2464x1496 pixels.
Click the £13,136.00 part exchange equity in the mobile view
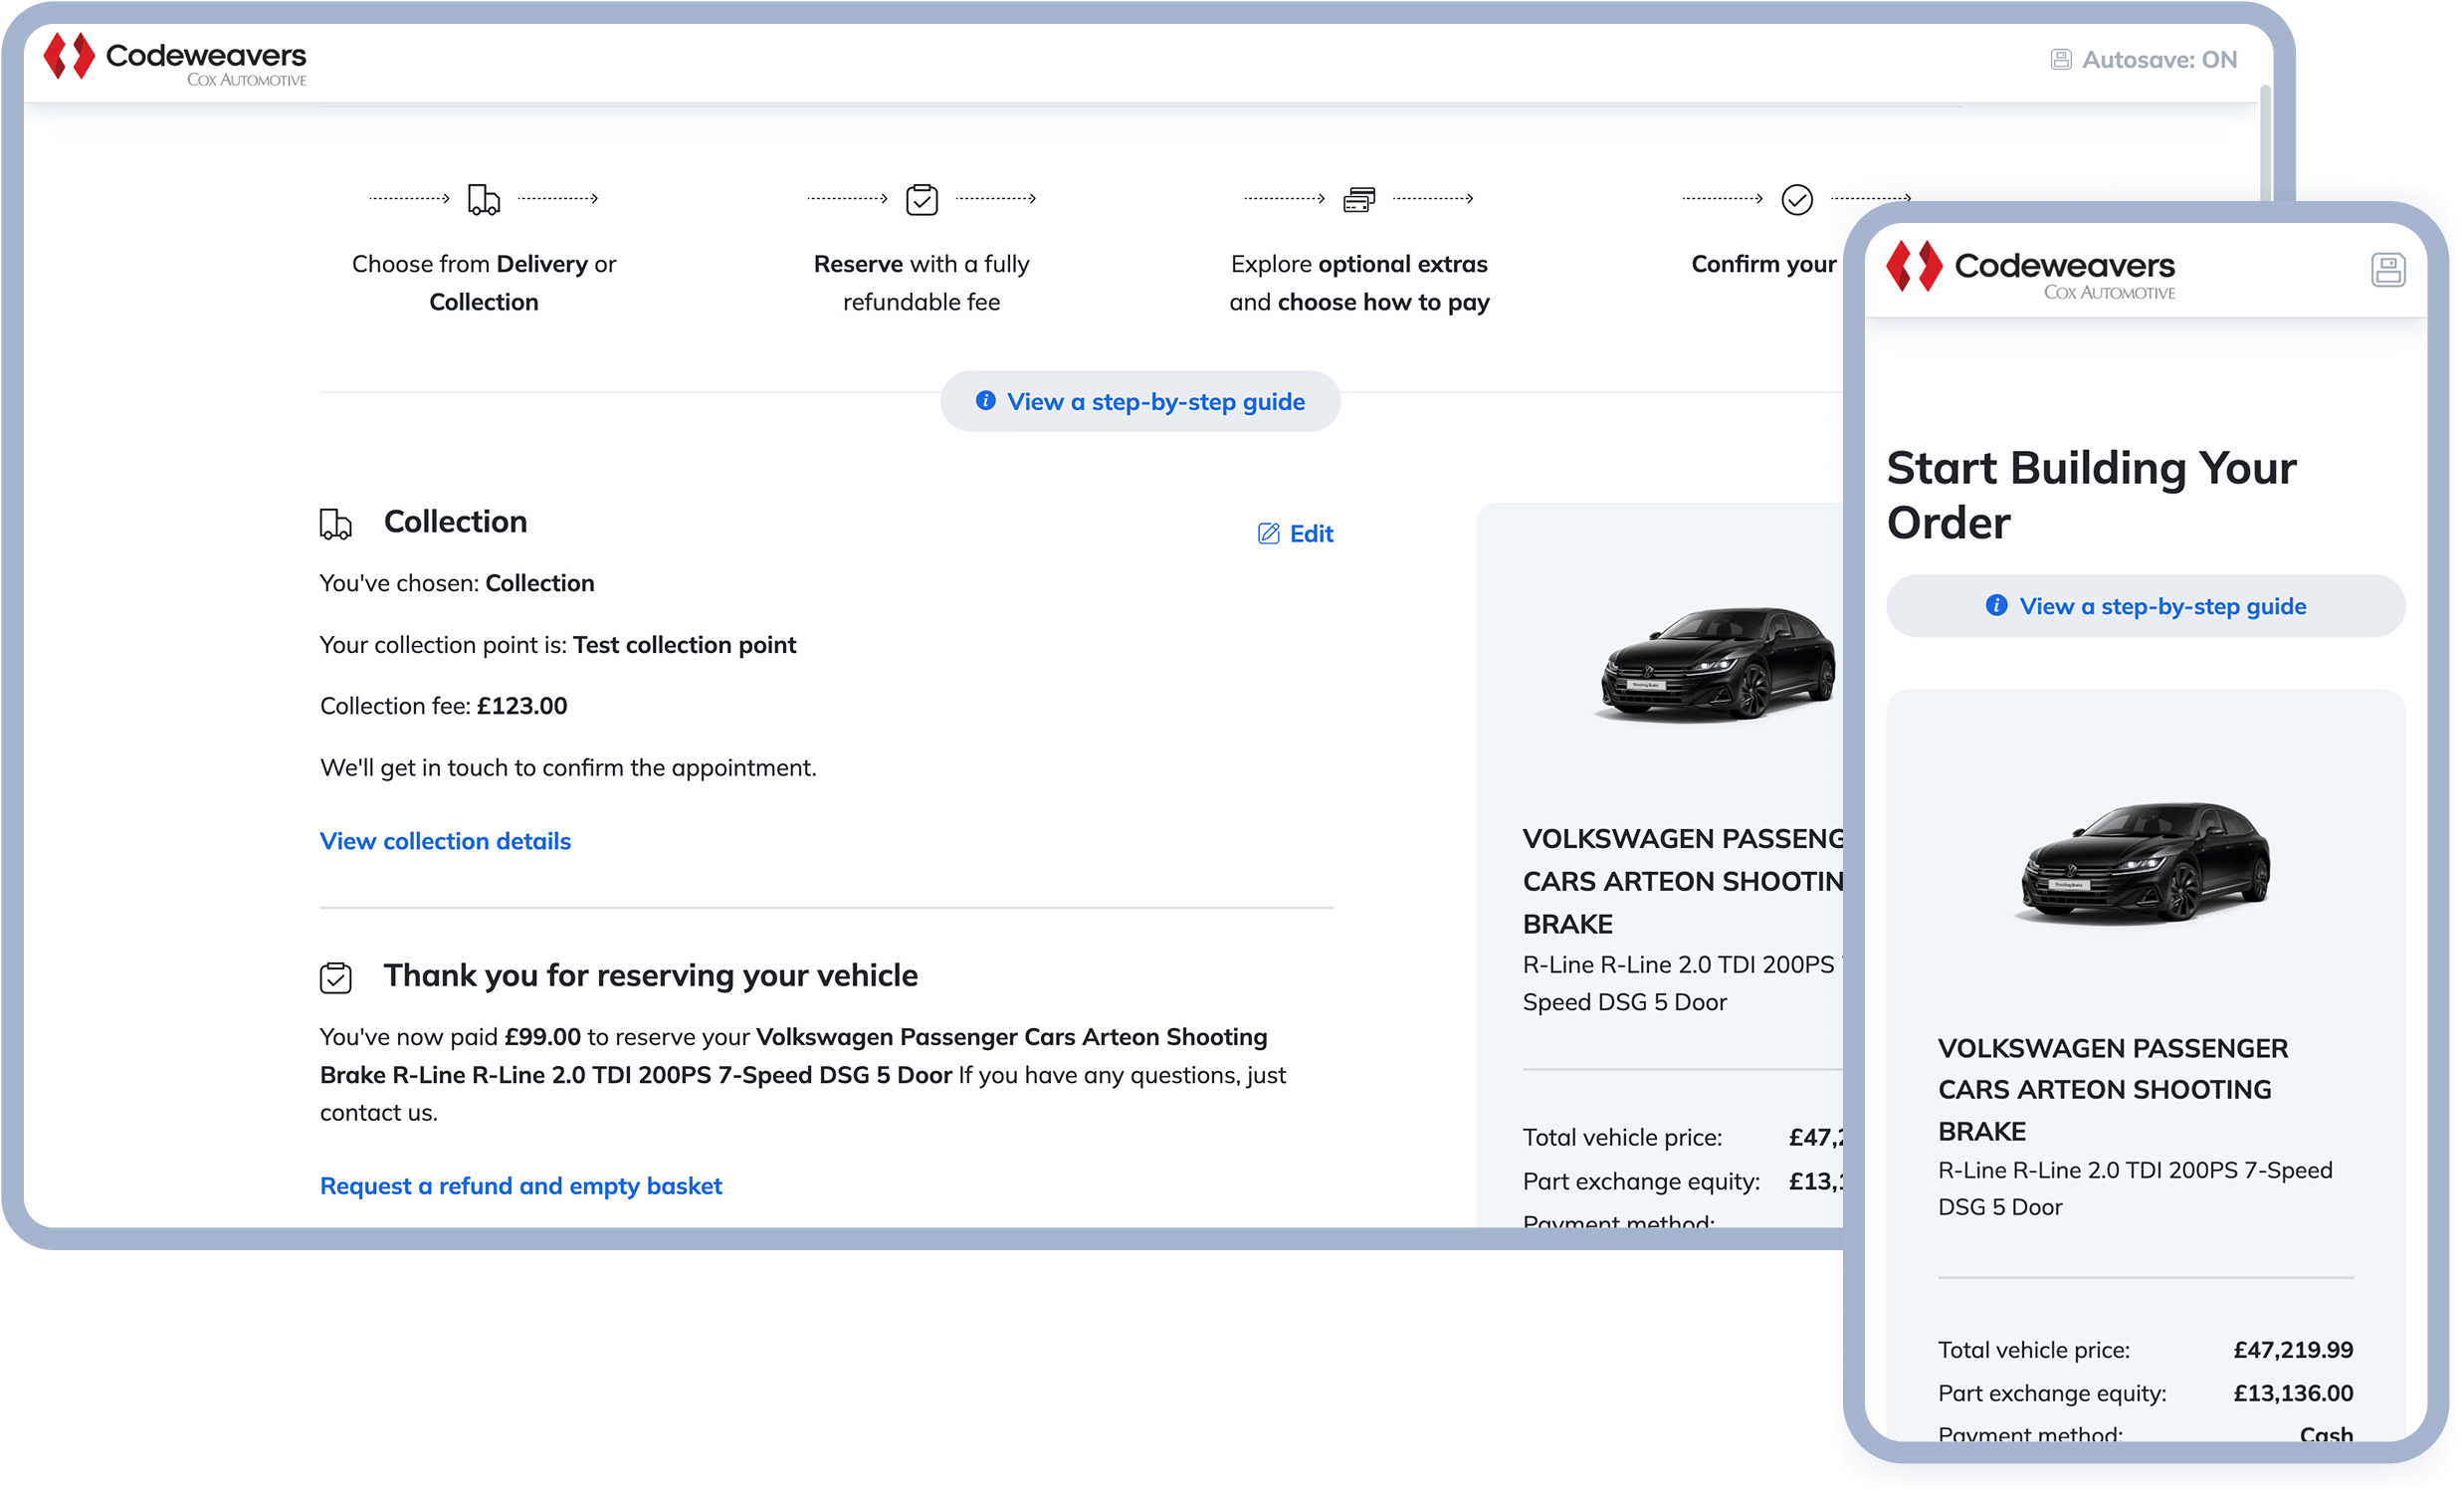point(2292,1393)
